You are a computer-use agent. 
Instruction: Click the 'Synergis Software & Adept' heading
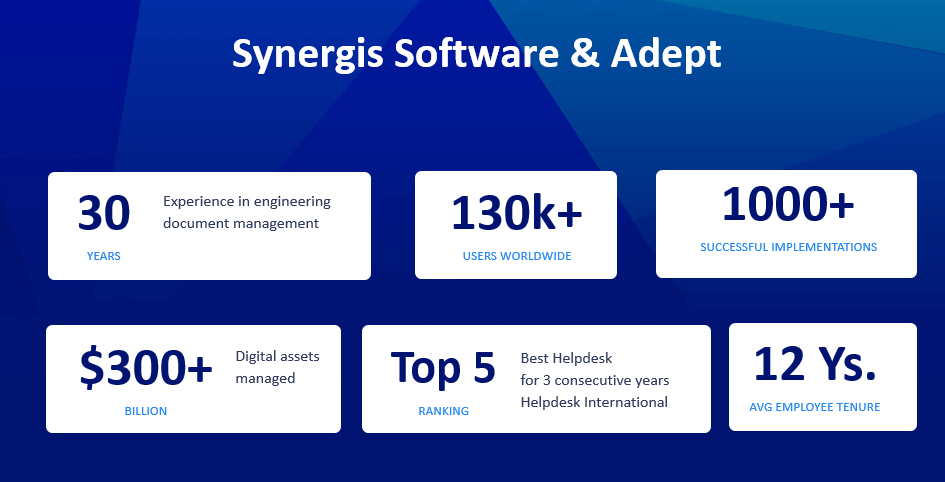[x=476, y=55]
